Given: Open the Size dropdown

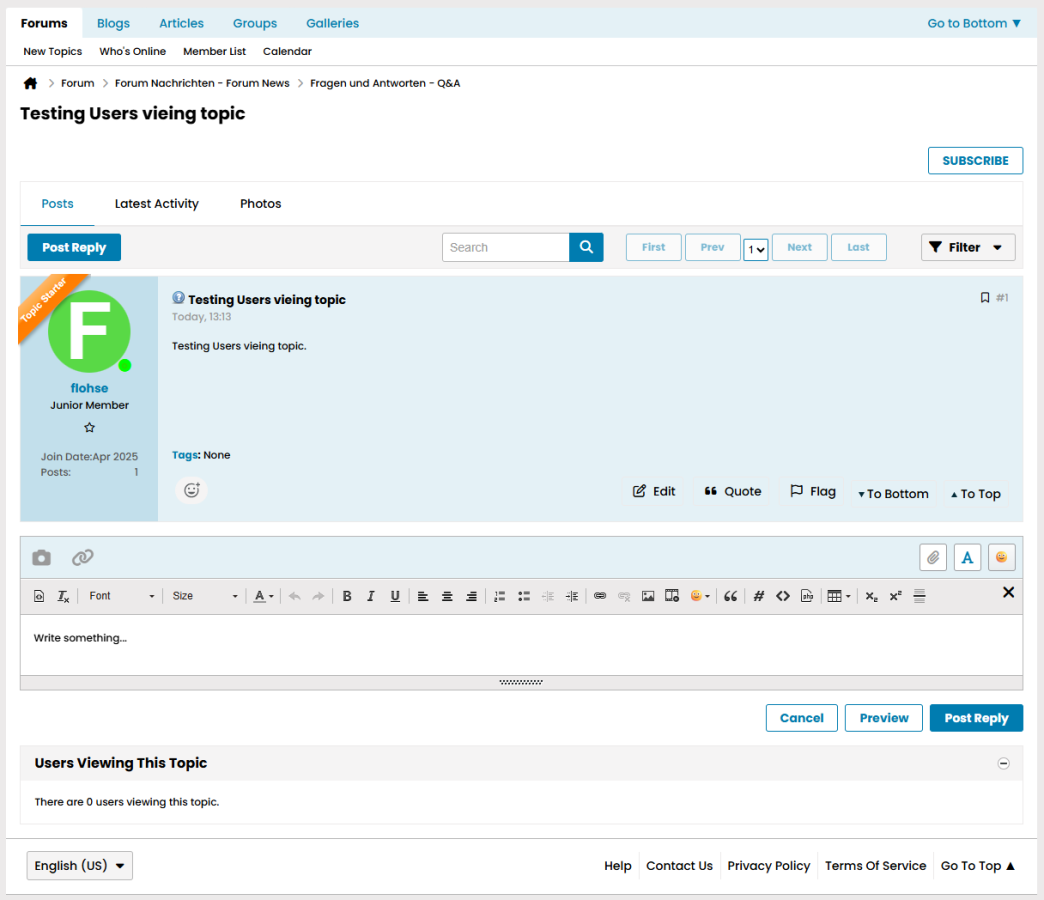Looking at the screenshot, I should click(204, 596).
